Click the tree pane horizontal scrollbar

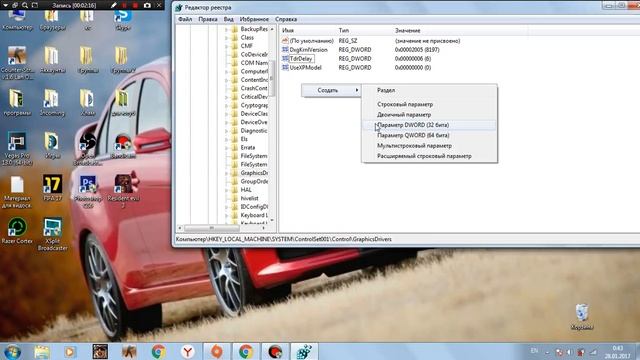click(212, 228)
